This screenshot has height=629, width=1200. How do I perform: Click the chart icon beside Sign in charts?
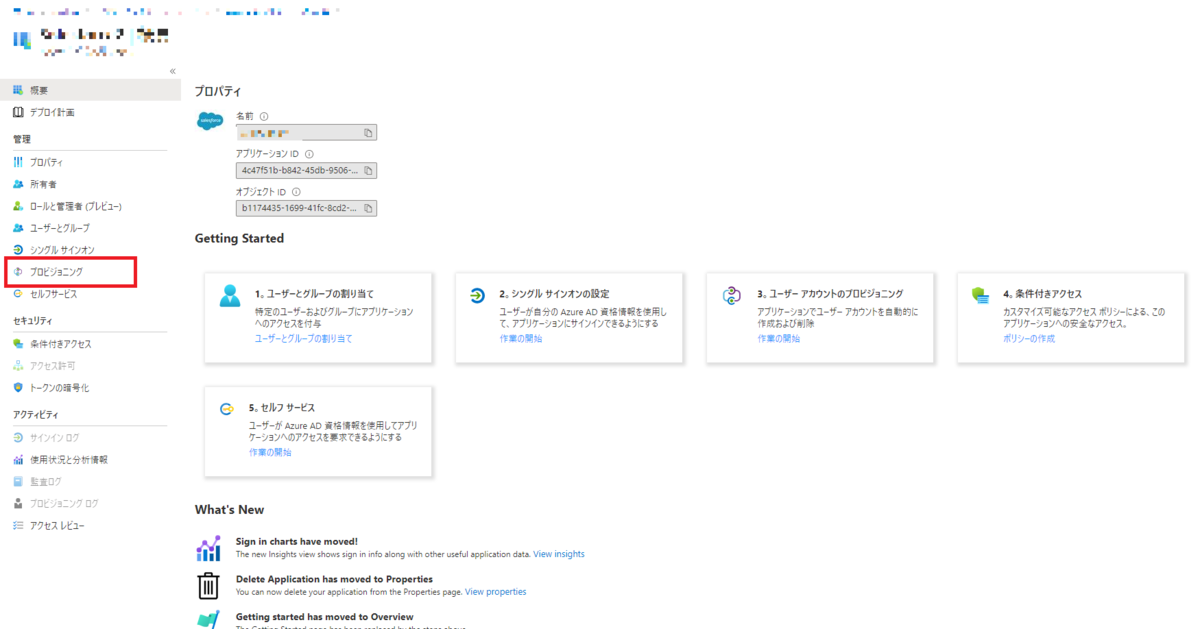coord(208,547)
